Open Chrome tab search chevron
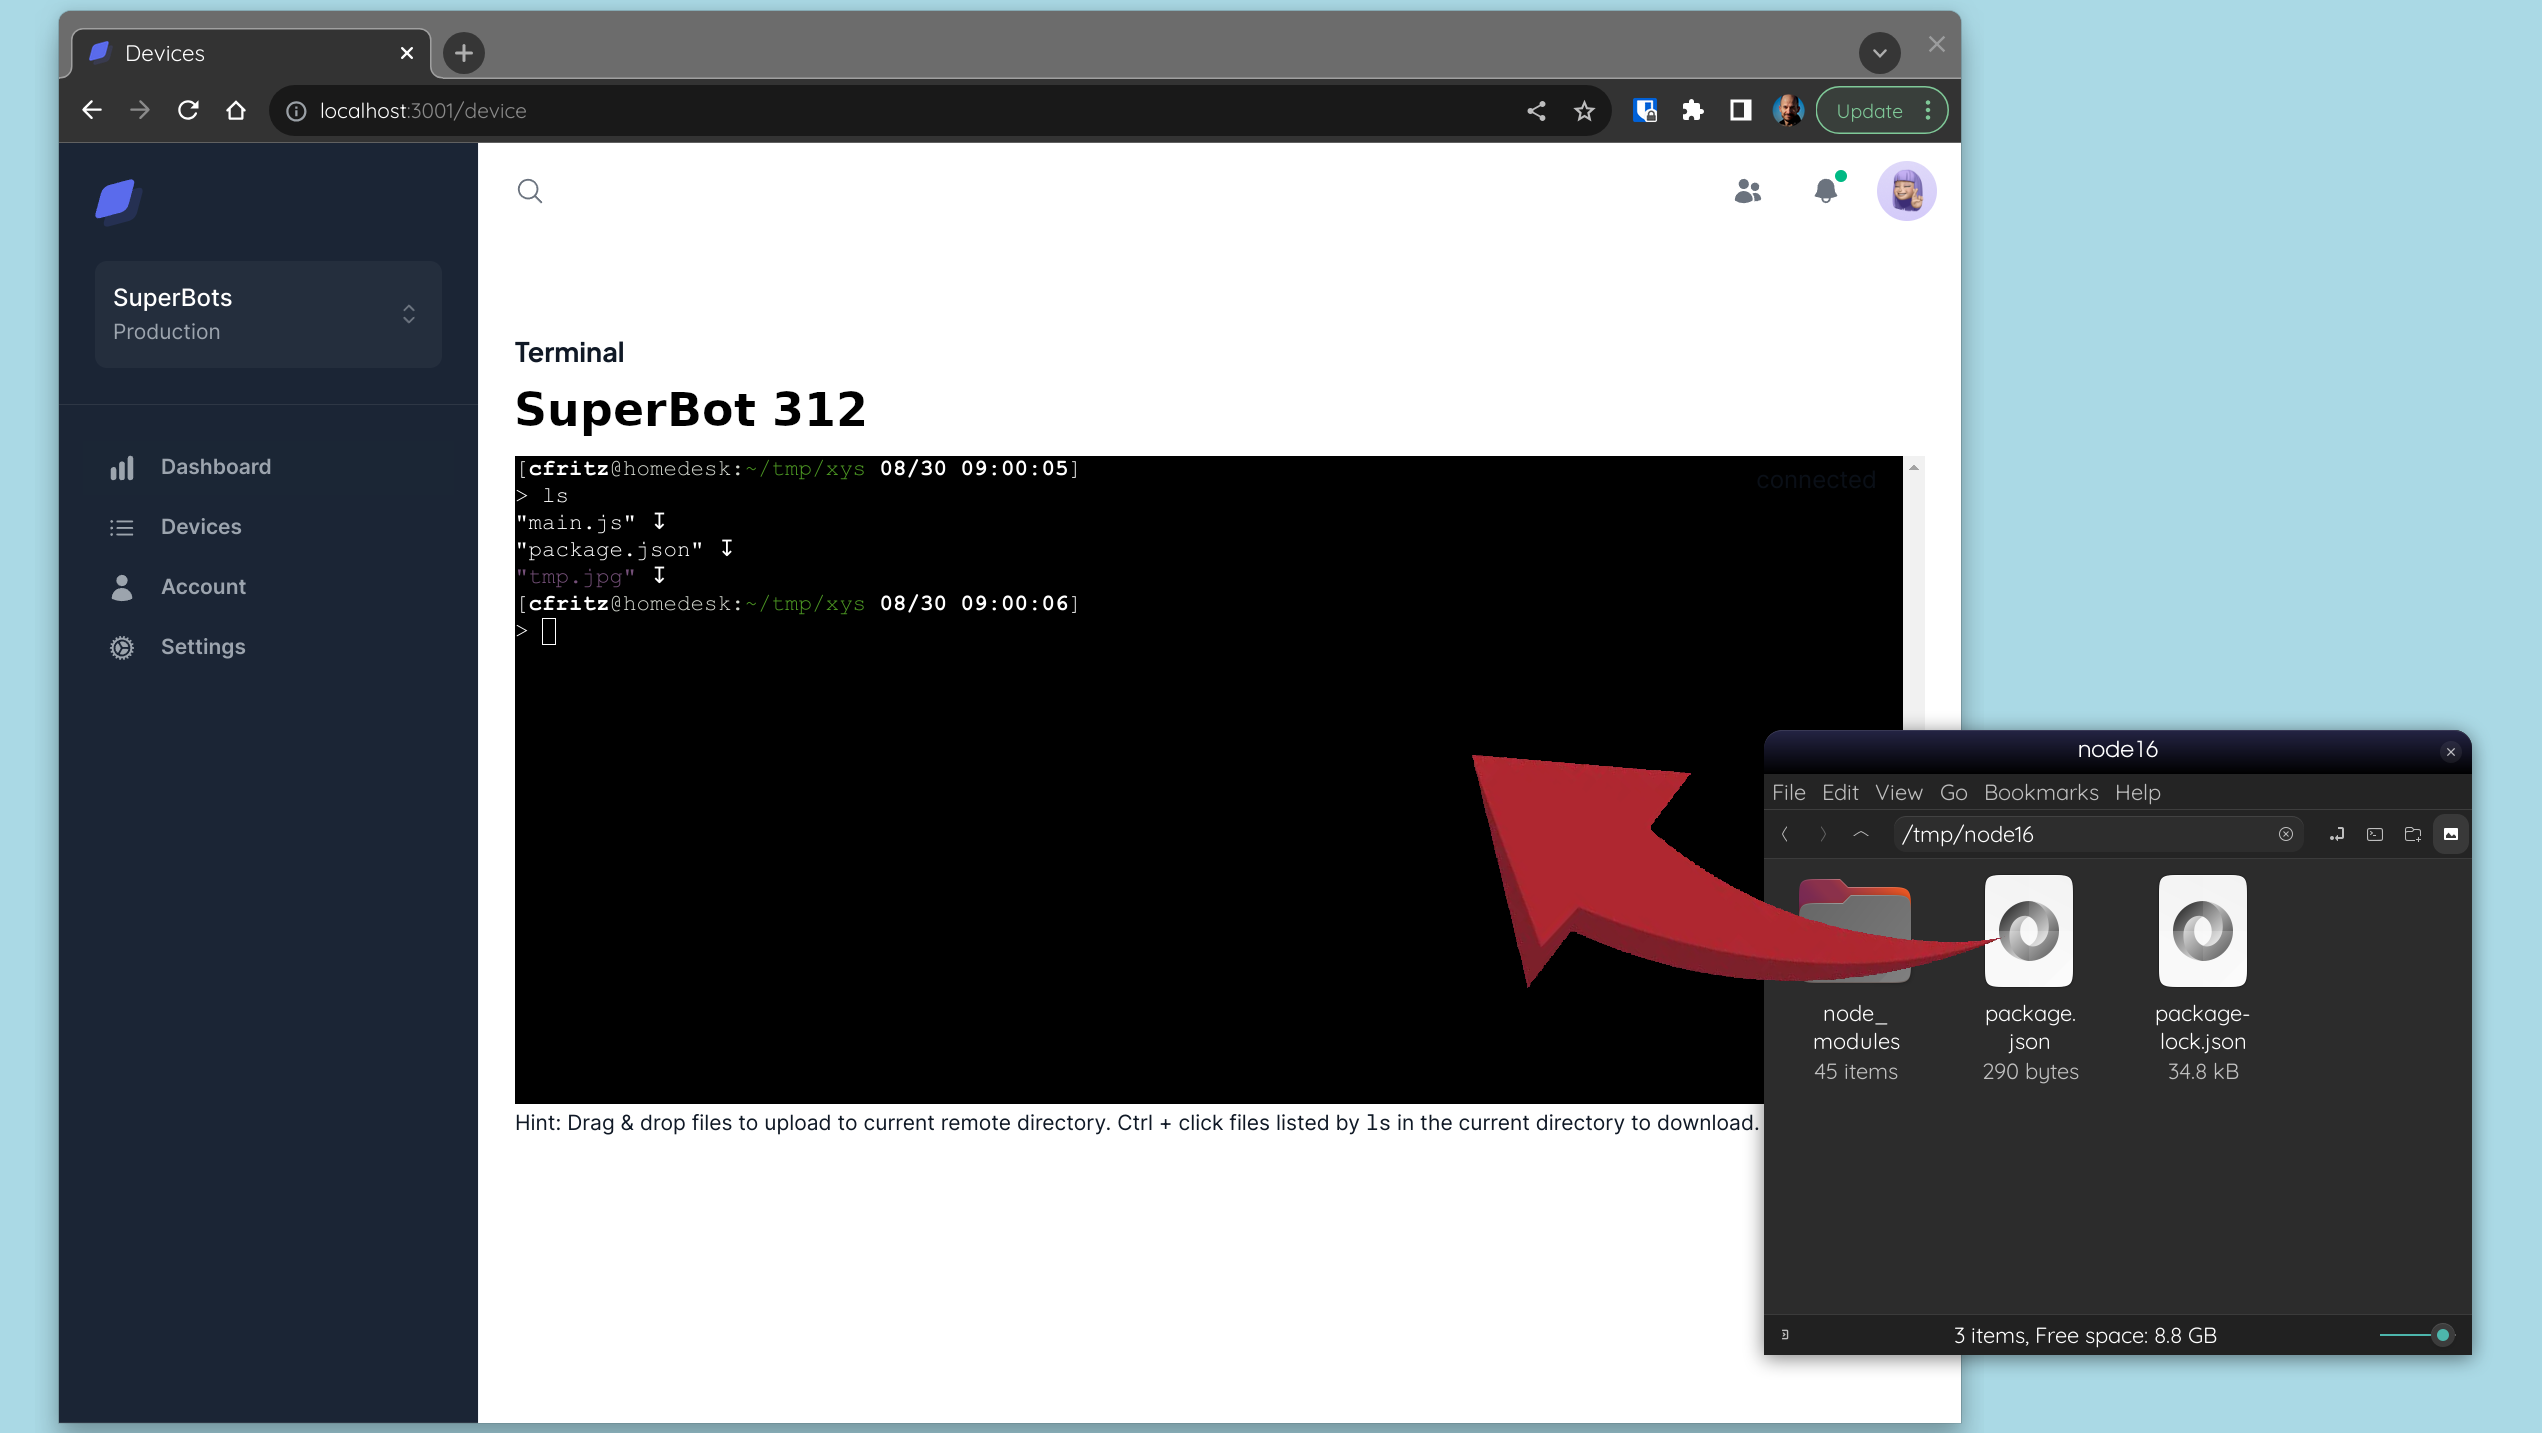2542x1433 pixels. (x=1879, y=53)
